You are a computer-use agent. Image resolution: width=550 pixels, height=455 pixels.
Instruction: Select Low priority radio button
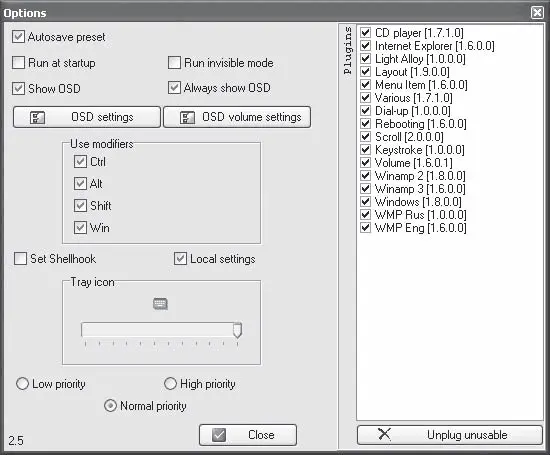22,384
